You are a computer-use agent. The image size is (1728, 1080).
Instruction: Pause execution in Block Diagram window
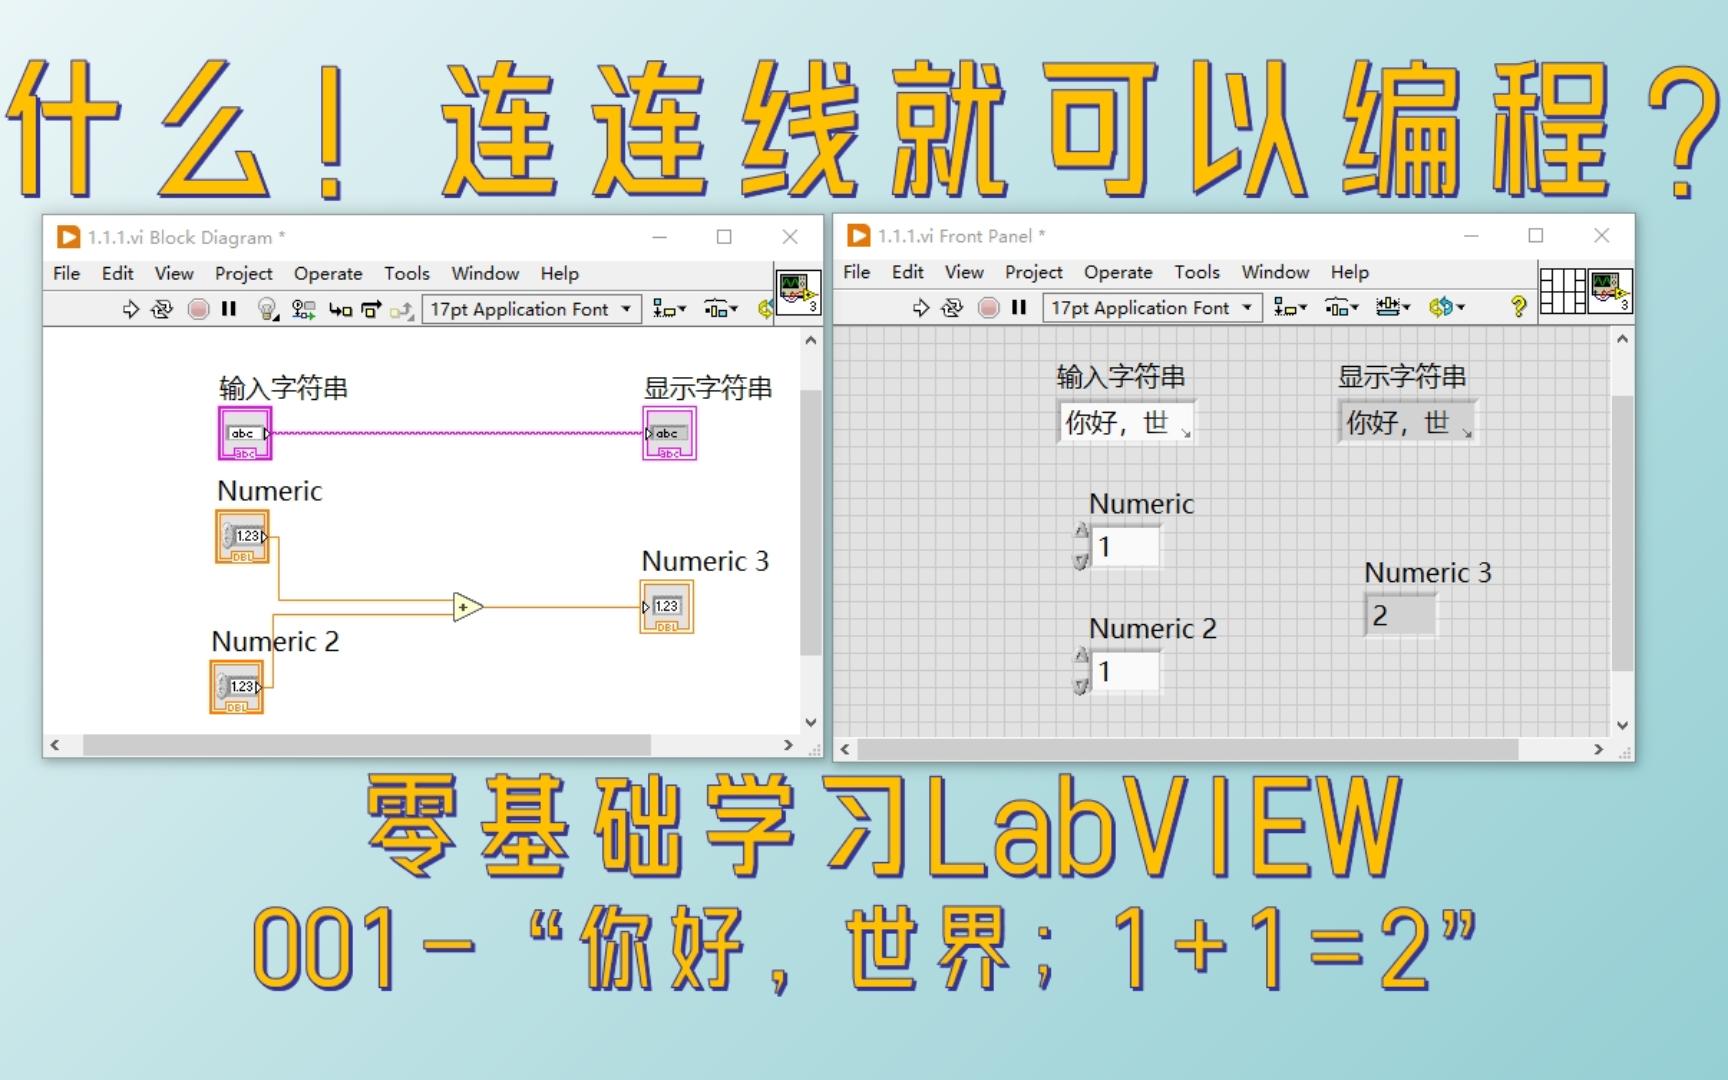coord(229,309)
